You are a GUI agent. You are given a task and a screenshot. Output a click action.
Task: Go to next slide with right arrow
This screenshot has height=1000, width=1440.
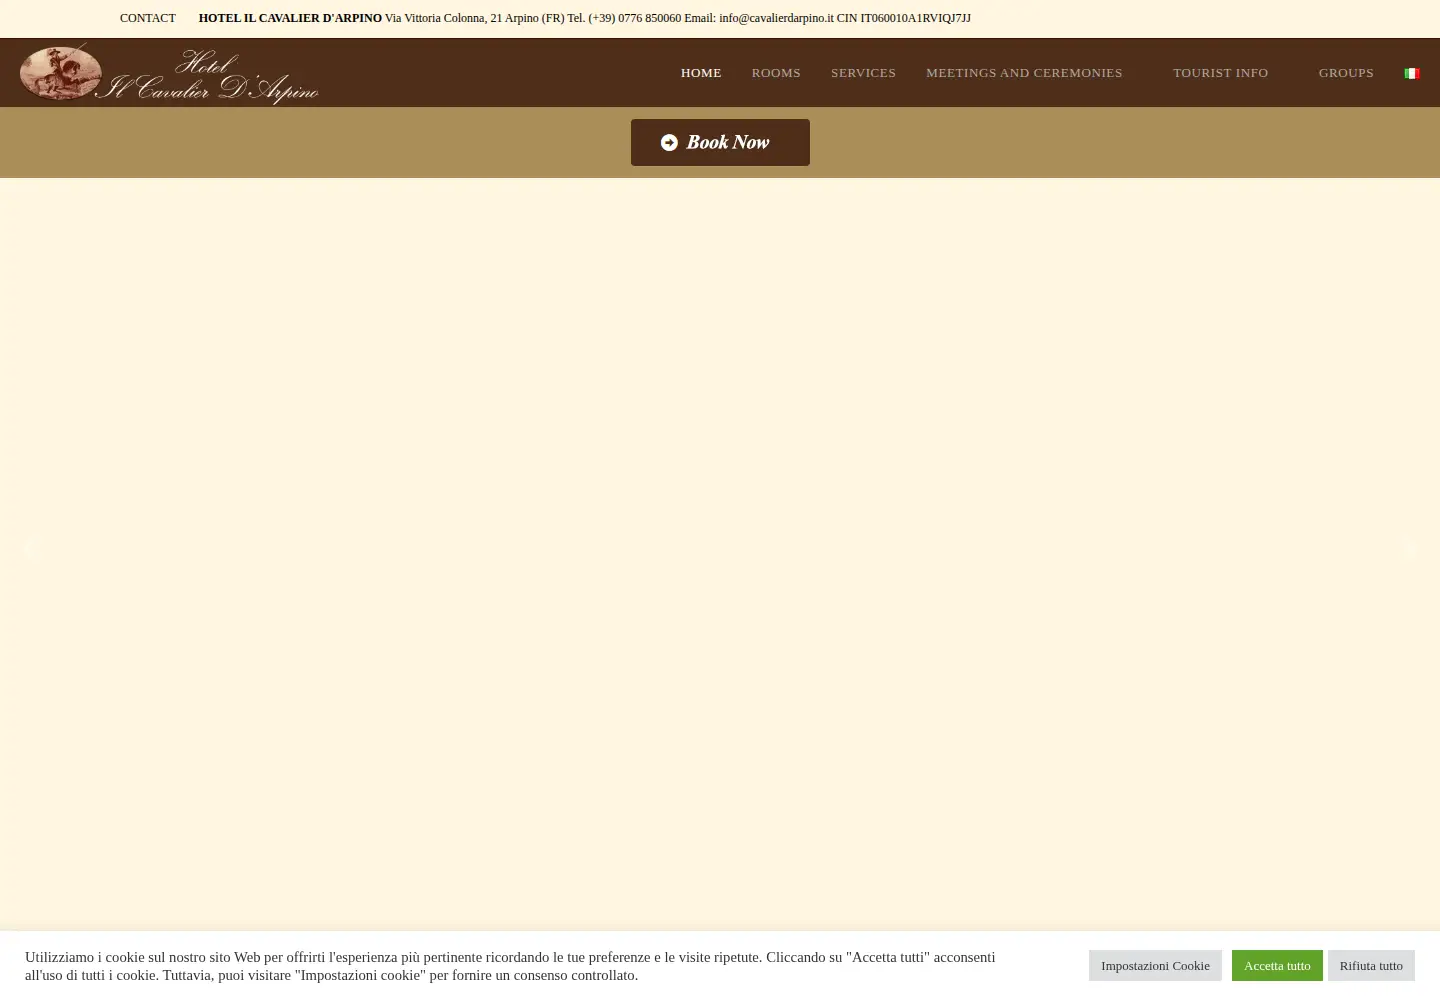coord(1409,548)
